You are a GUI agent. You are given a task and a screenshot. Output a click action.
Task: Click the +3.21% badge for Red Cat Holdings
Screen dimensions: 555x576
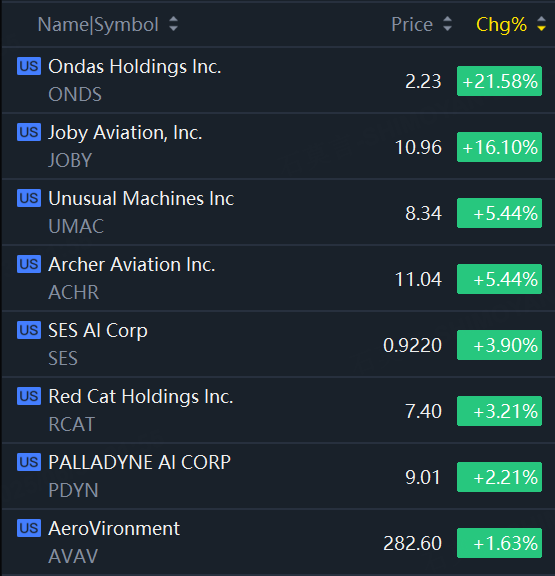click(x=499, y=411)
